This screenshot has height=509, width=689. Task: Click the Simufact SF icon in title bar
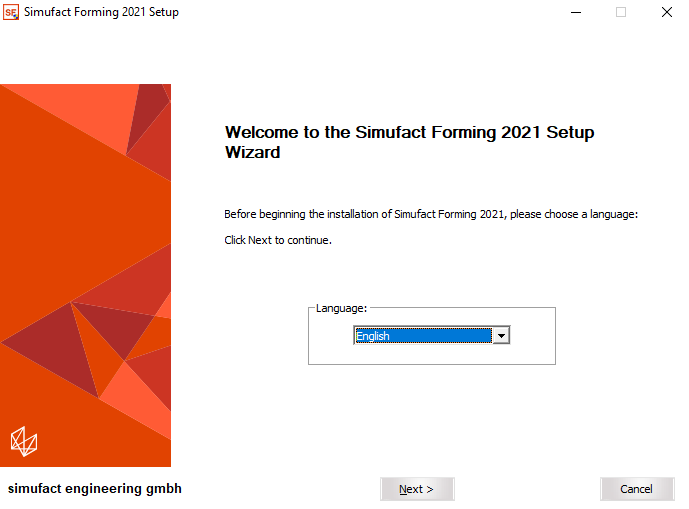pyautogui.click(x=11, y=12)
